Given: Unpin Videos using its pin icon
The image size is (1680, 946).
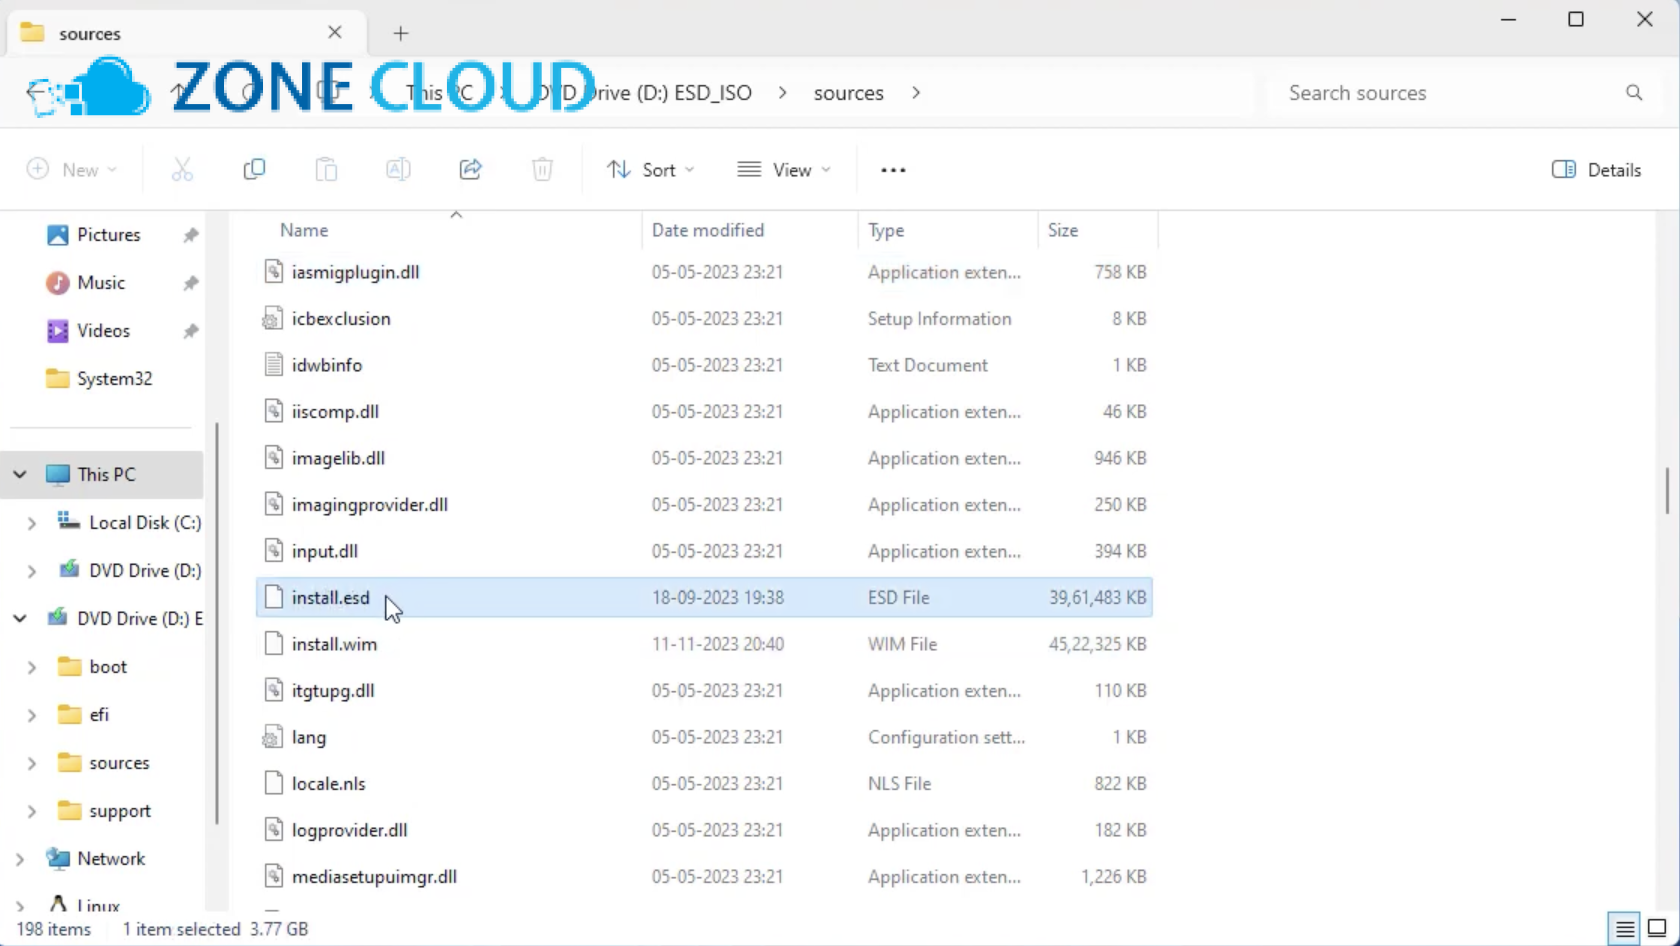Looking at the screenshot, I should tap(190, 331).
